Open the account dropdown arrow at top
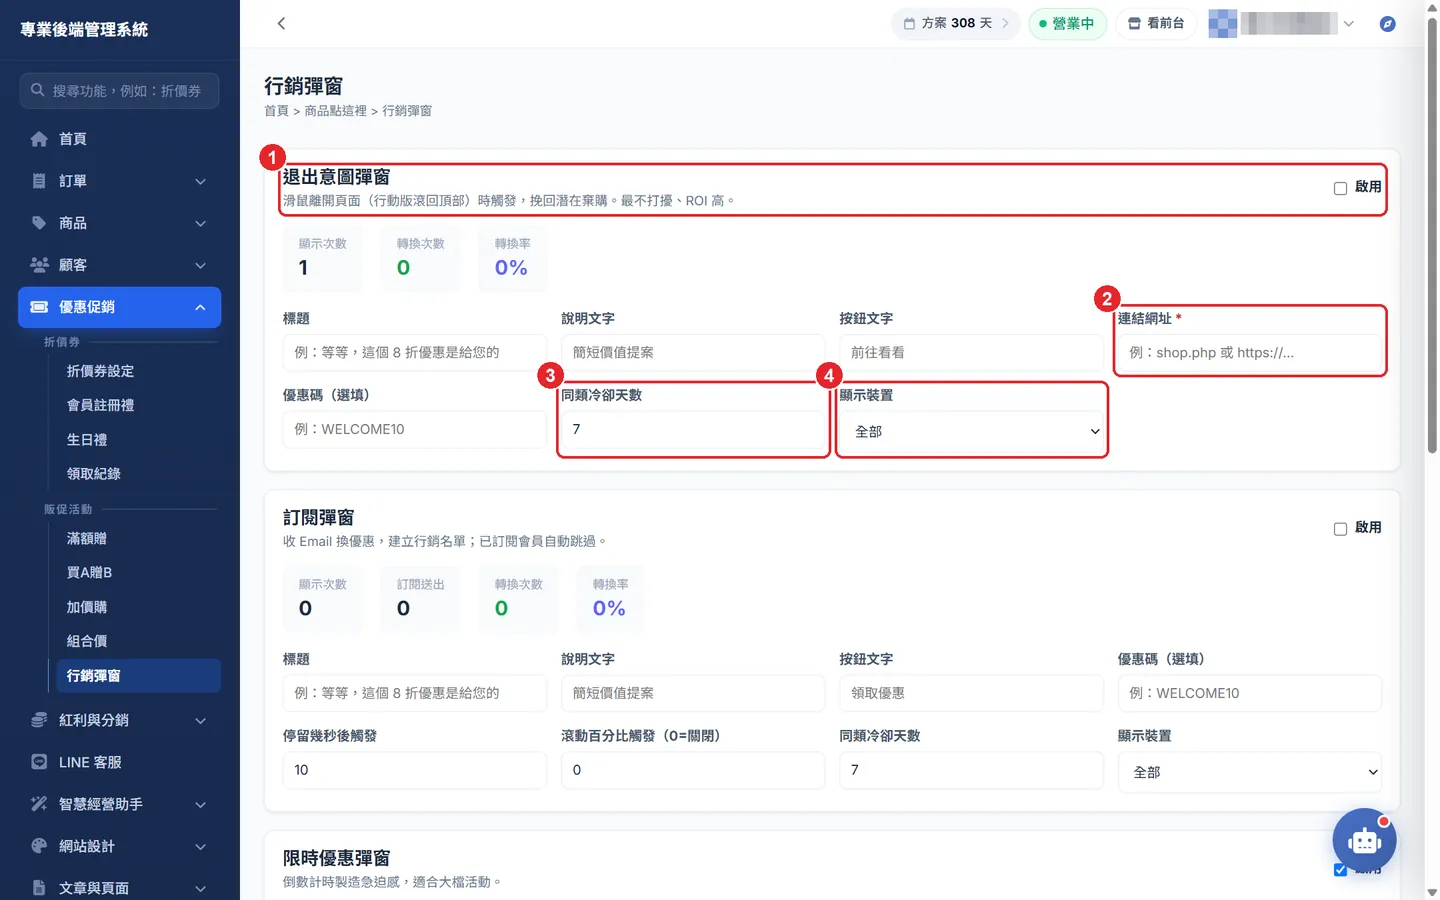 (x=1348, y=23)
